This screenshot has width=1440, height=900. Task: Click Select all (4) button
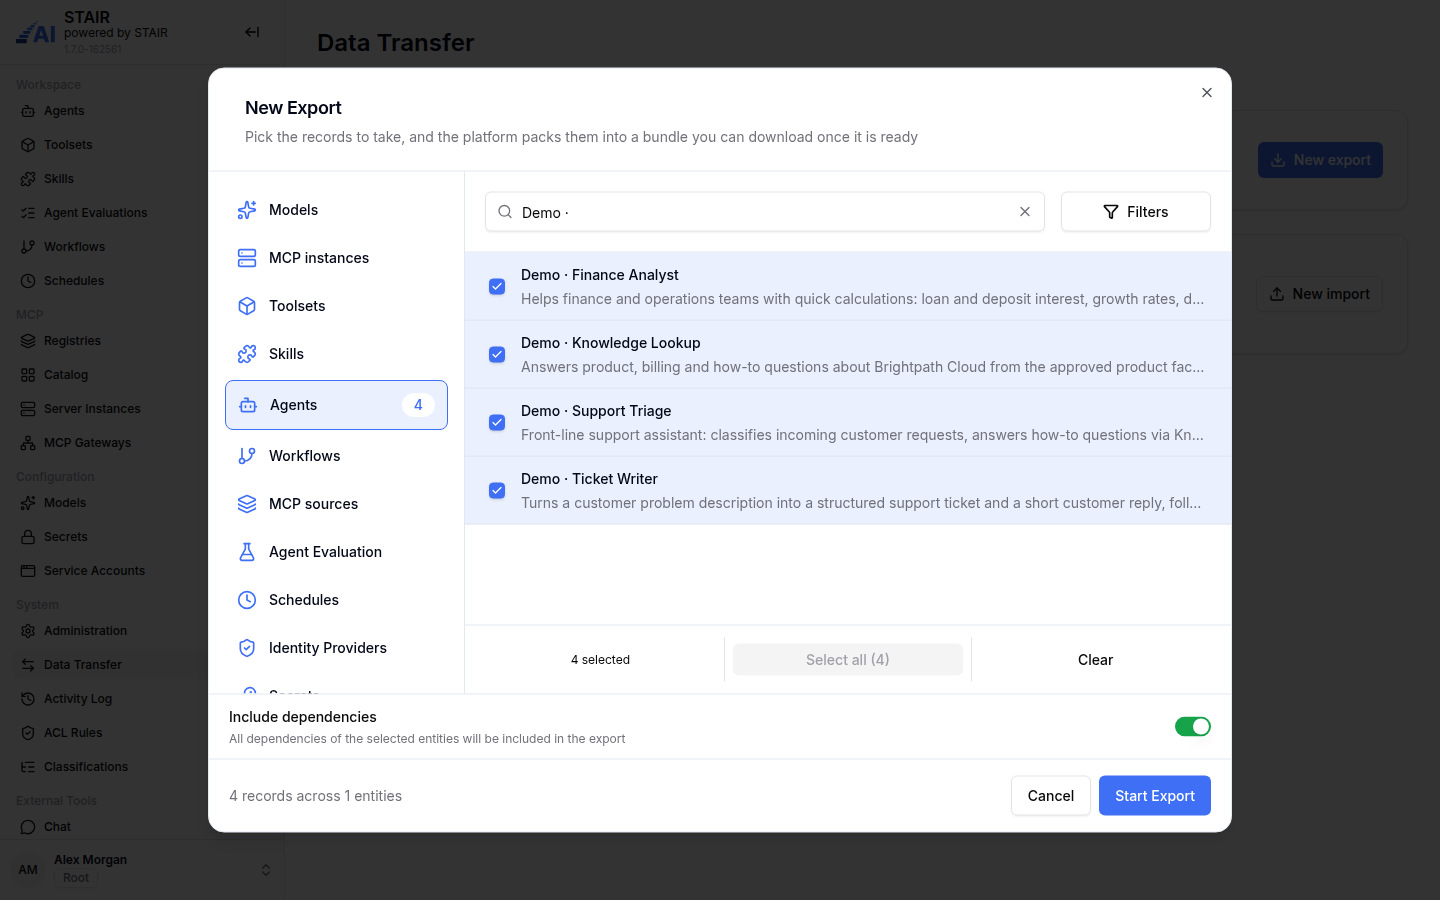tap(848, 660)
